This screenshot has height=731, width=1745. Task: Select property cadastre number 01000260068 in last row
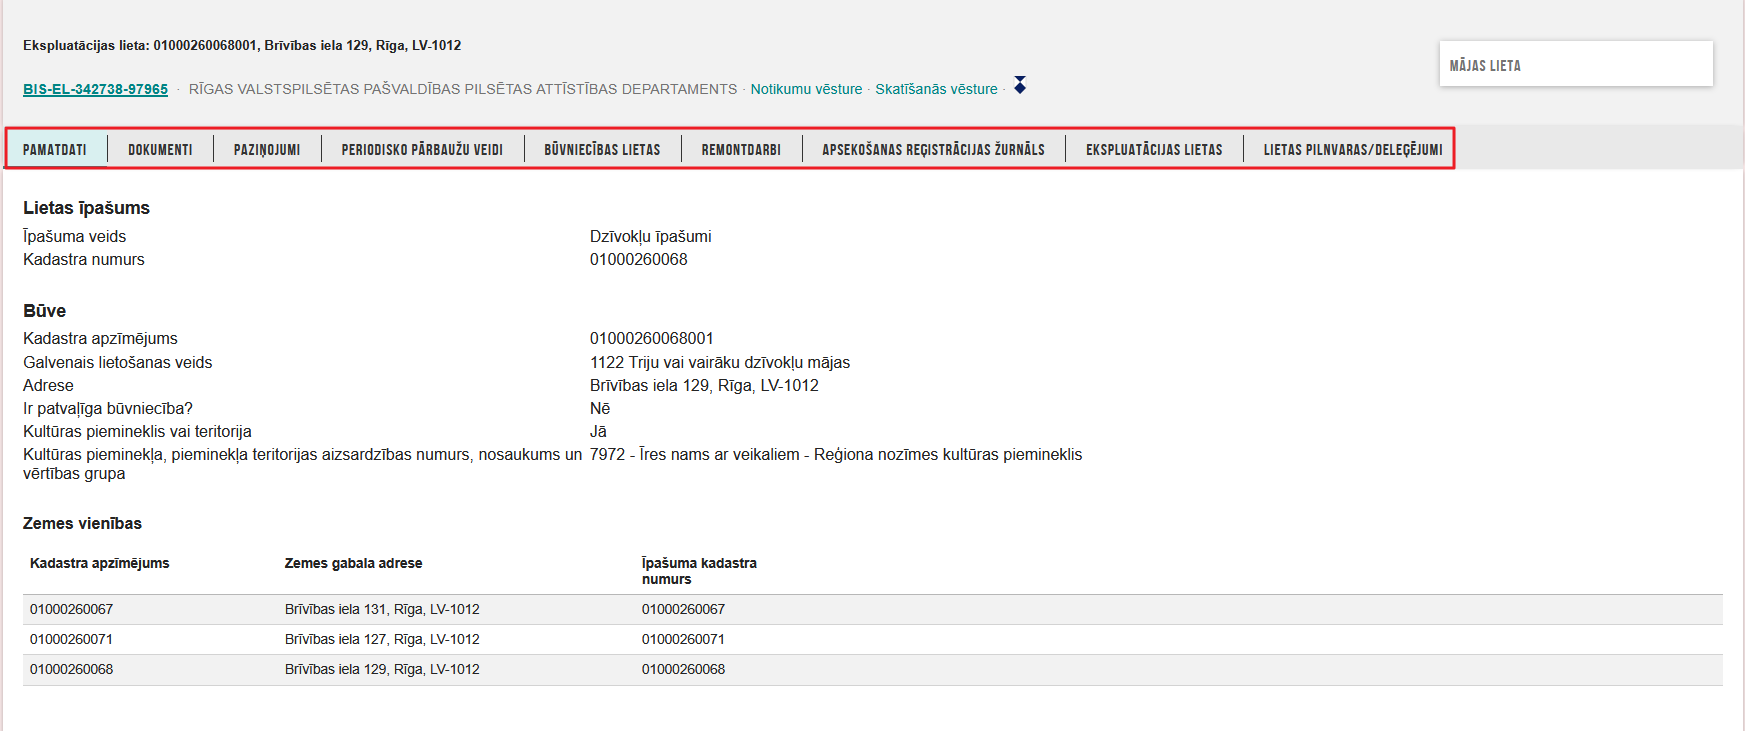click(683, 669)
